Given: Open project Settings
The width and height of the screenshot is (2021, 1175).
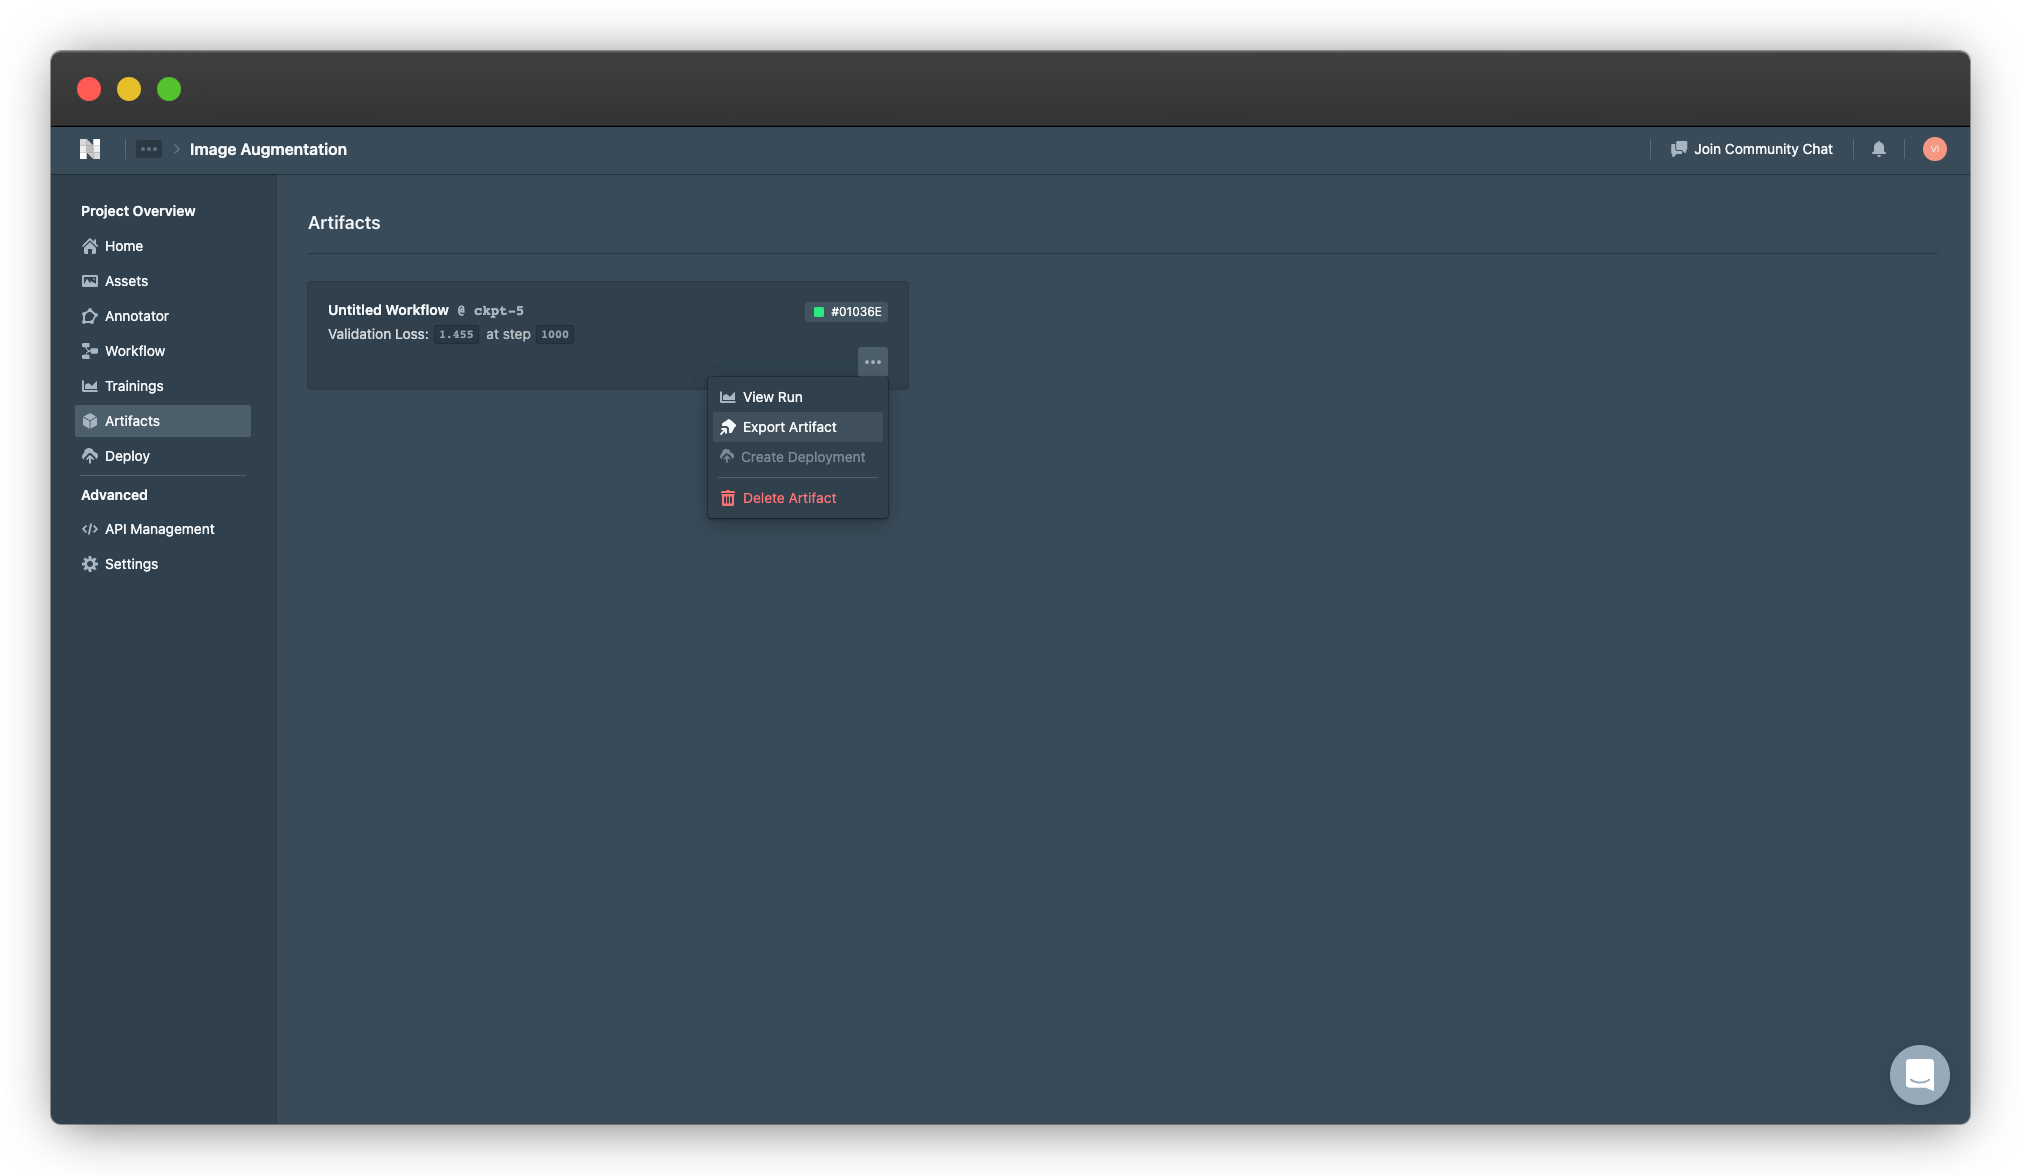Looking at the screenshot, I should click(x=163, y=564).
